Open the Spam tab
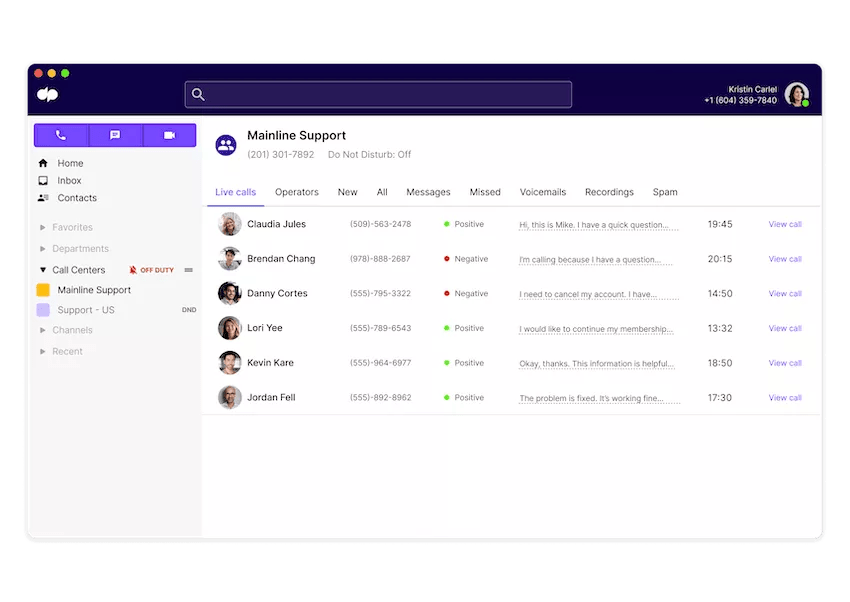 (665, 192)
